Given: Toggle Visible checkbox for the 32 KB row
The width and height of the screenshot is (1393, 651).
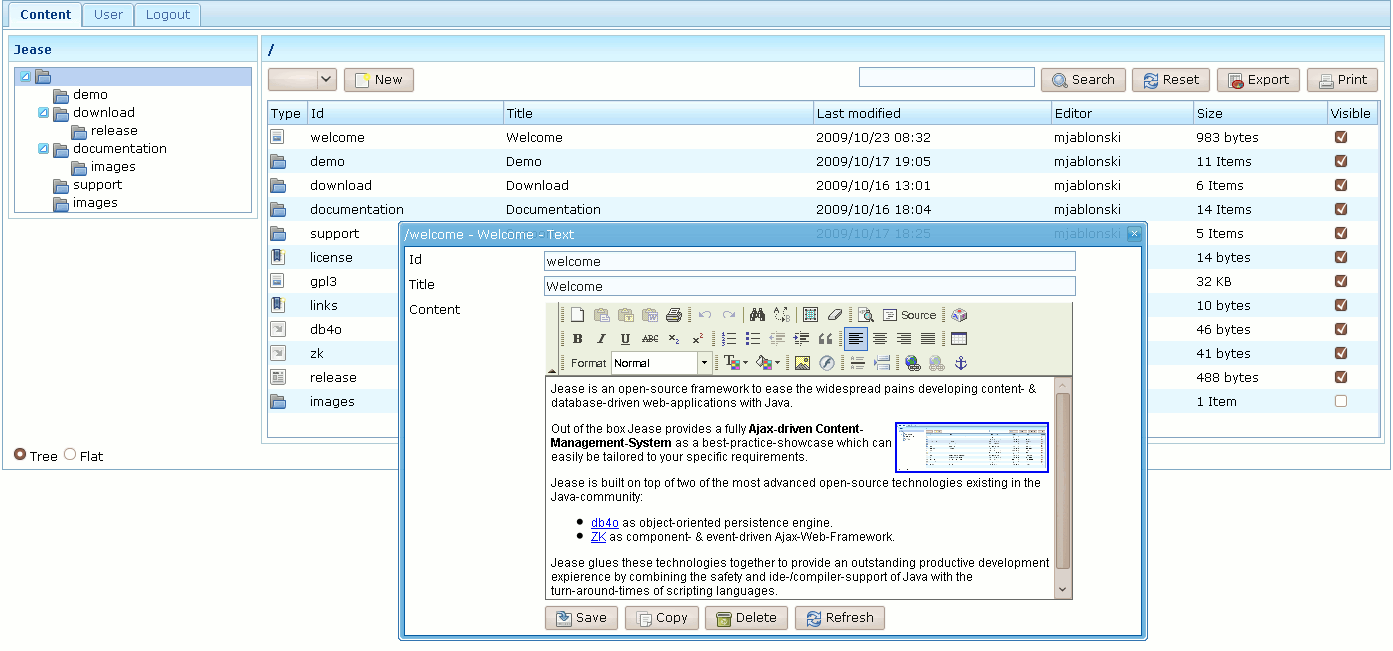Looking at the screenshot, I should pyautogui.click(x=1341, y=281).
